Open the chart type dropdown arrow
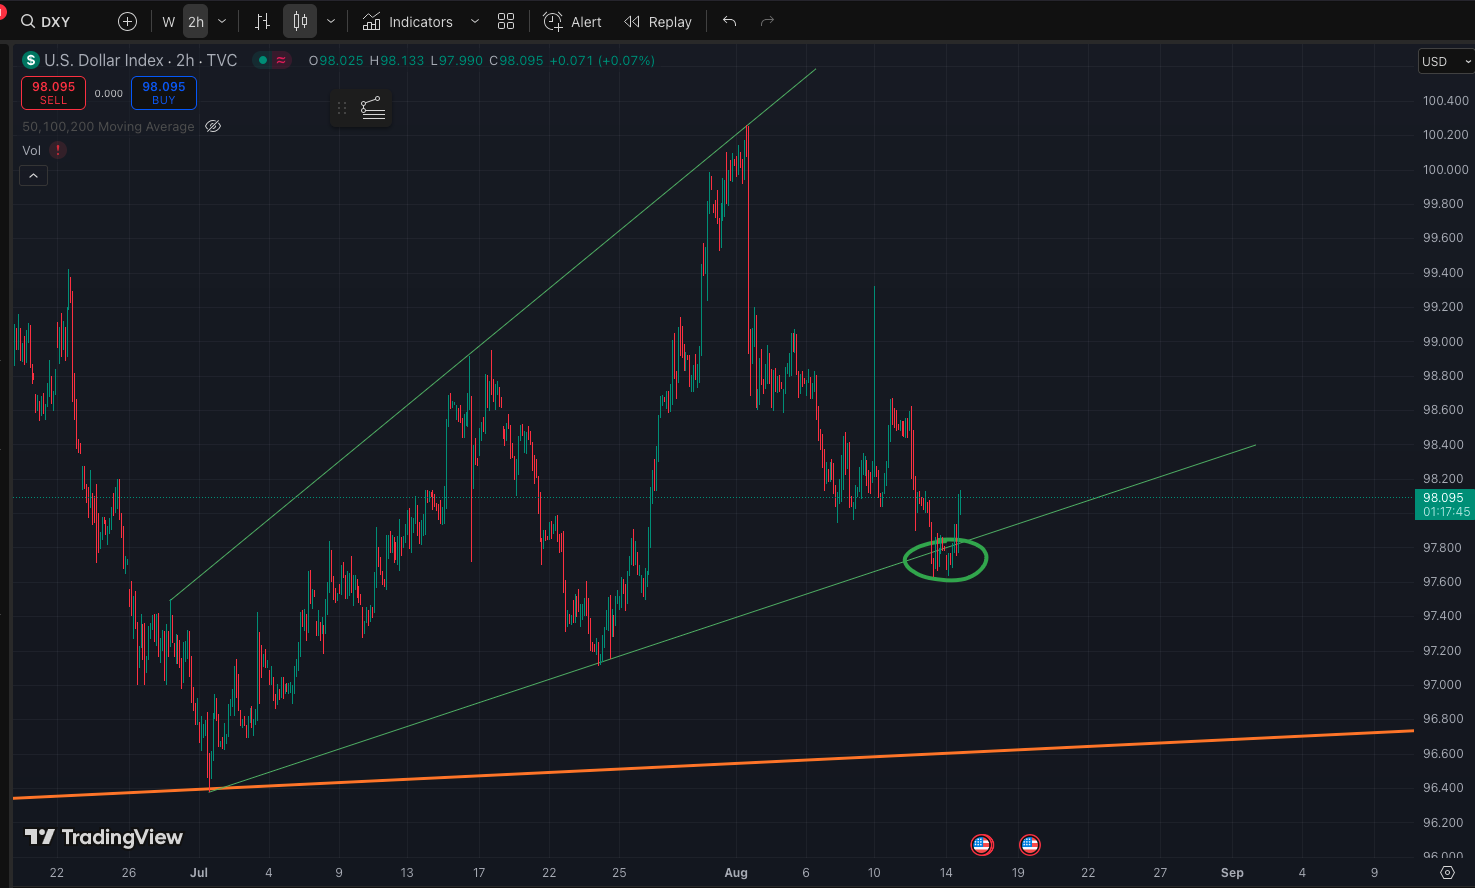This screenshot has height=888, width=1475. 331,22
